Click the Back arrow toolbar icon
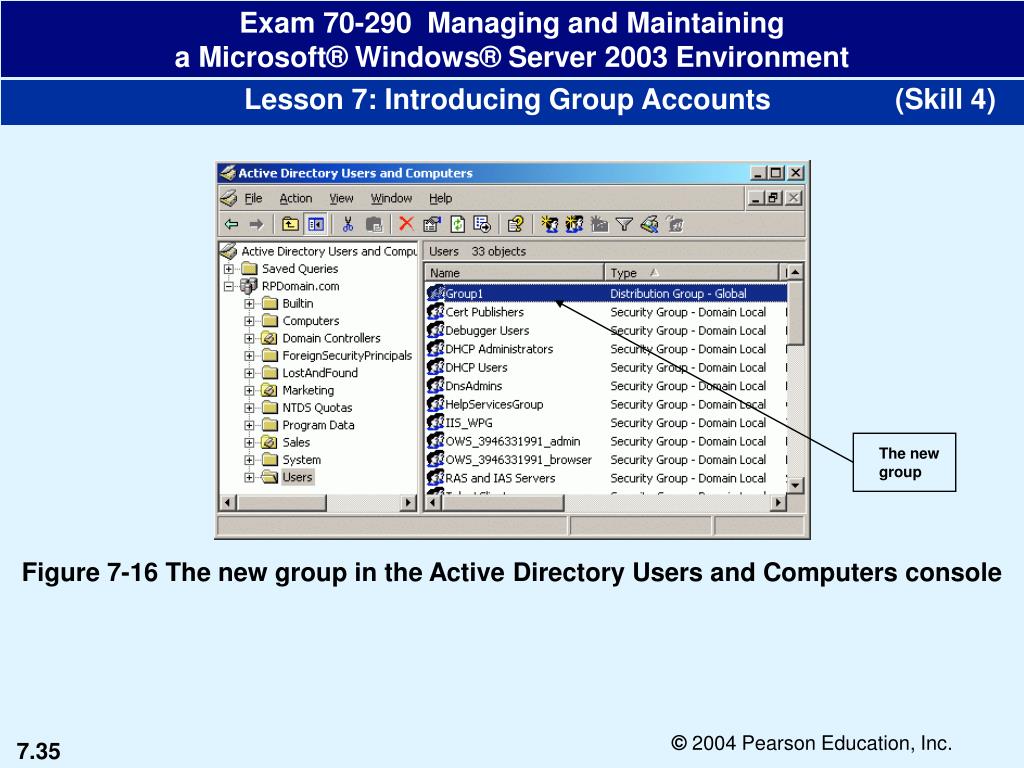 231,225
